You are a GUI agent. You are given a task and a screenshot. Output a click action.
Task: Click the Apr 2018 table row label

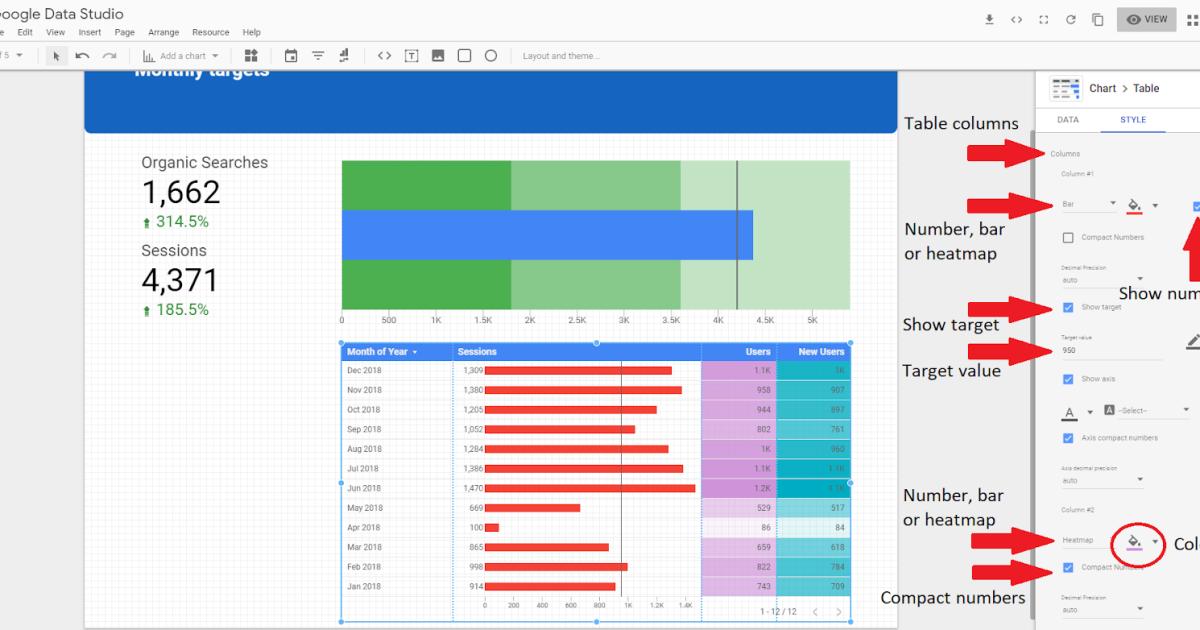[364, 527]
